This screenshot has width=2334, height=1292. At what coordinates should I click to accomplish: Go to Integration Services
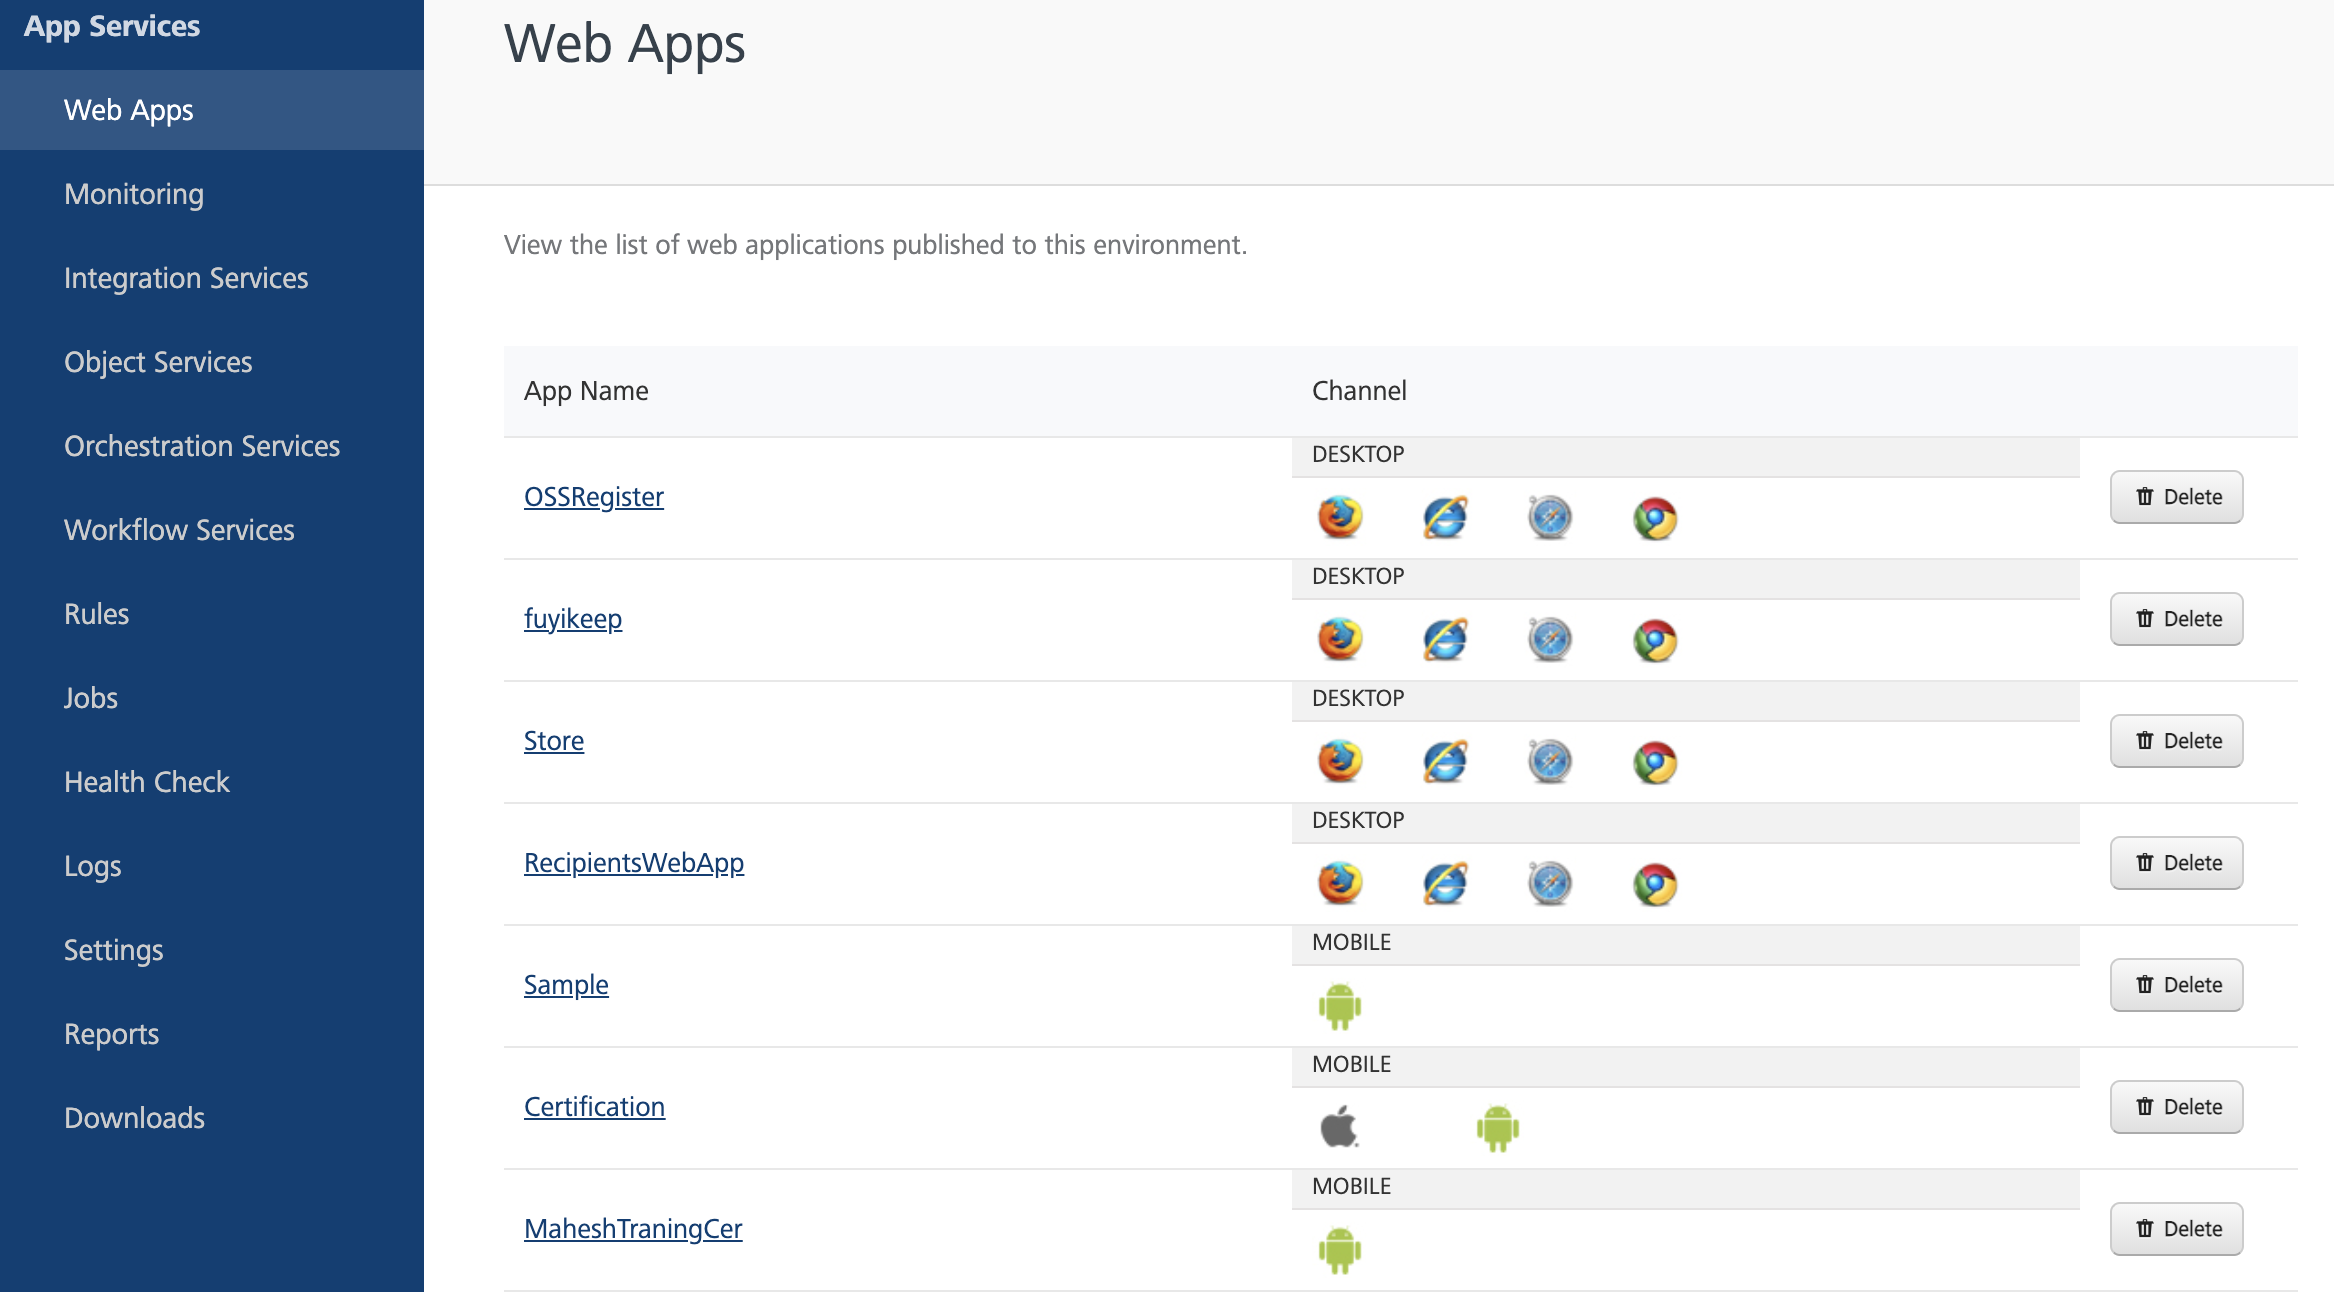click(186, 278)
